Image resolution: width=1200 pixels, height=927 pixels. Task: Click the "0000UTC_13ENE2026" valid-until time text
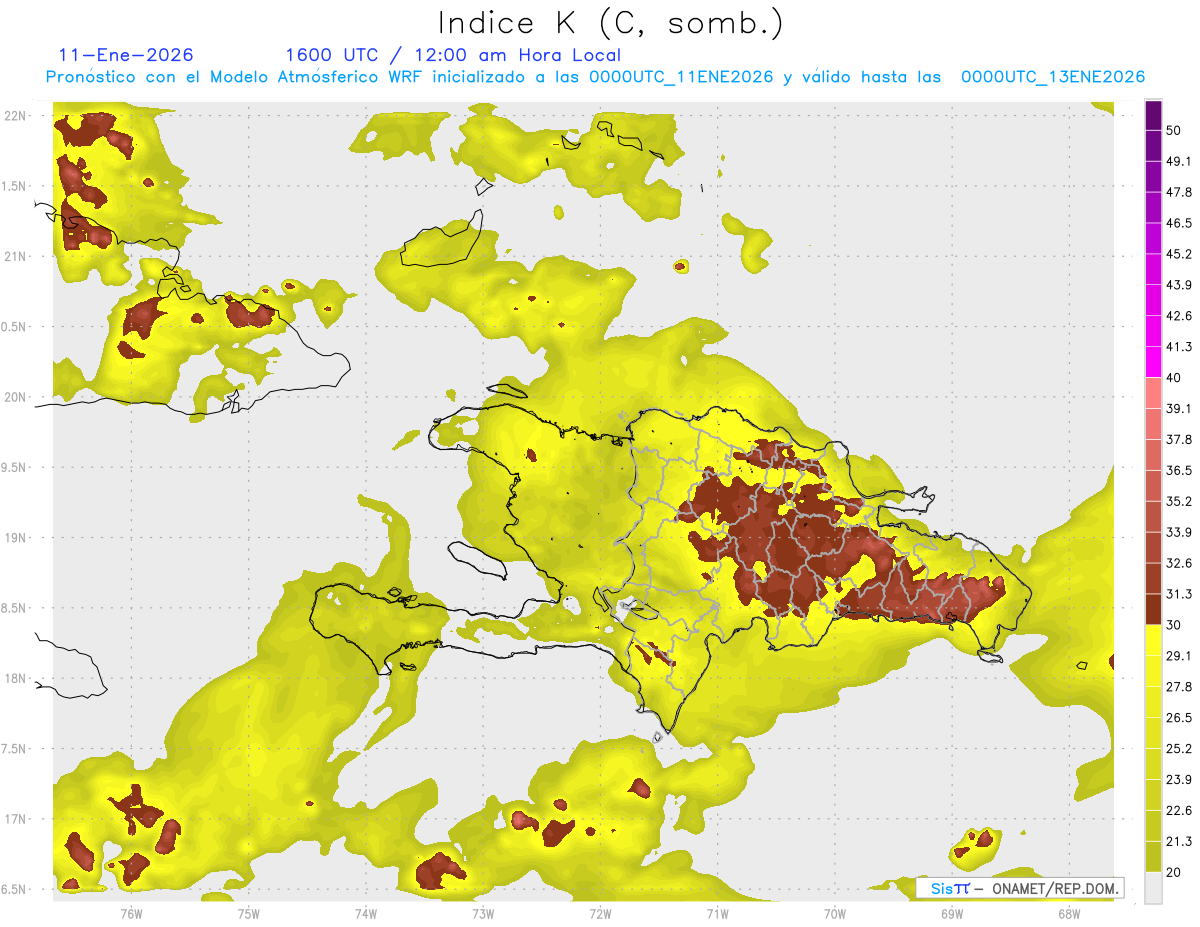[x=1052, y=77]
